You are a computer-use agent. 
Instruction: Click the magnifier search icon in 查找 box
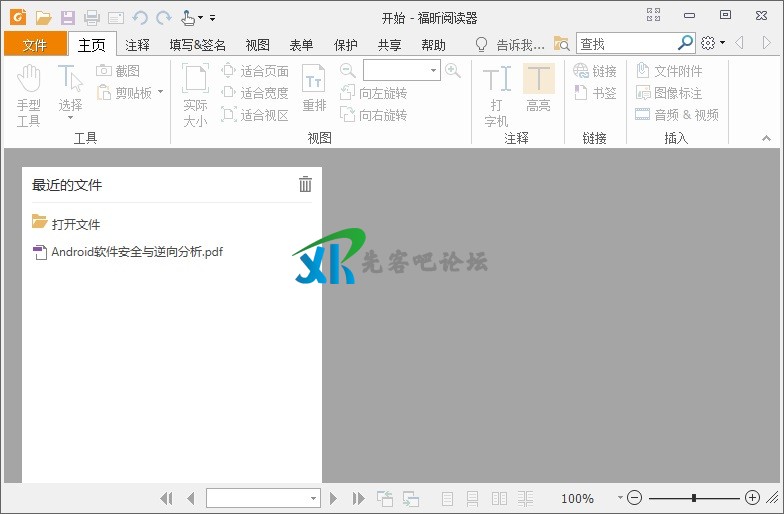[685, 43]
